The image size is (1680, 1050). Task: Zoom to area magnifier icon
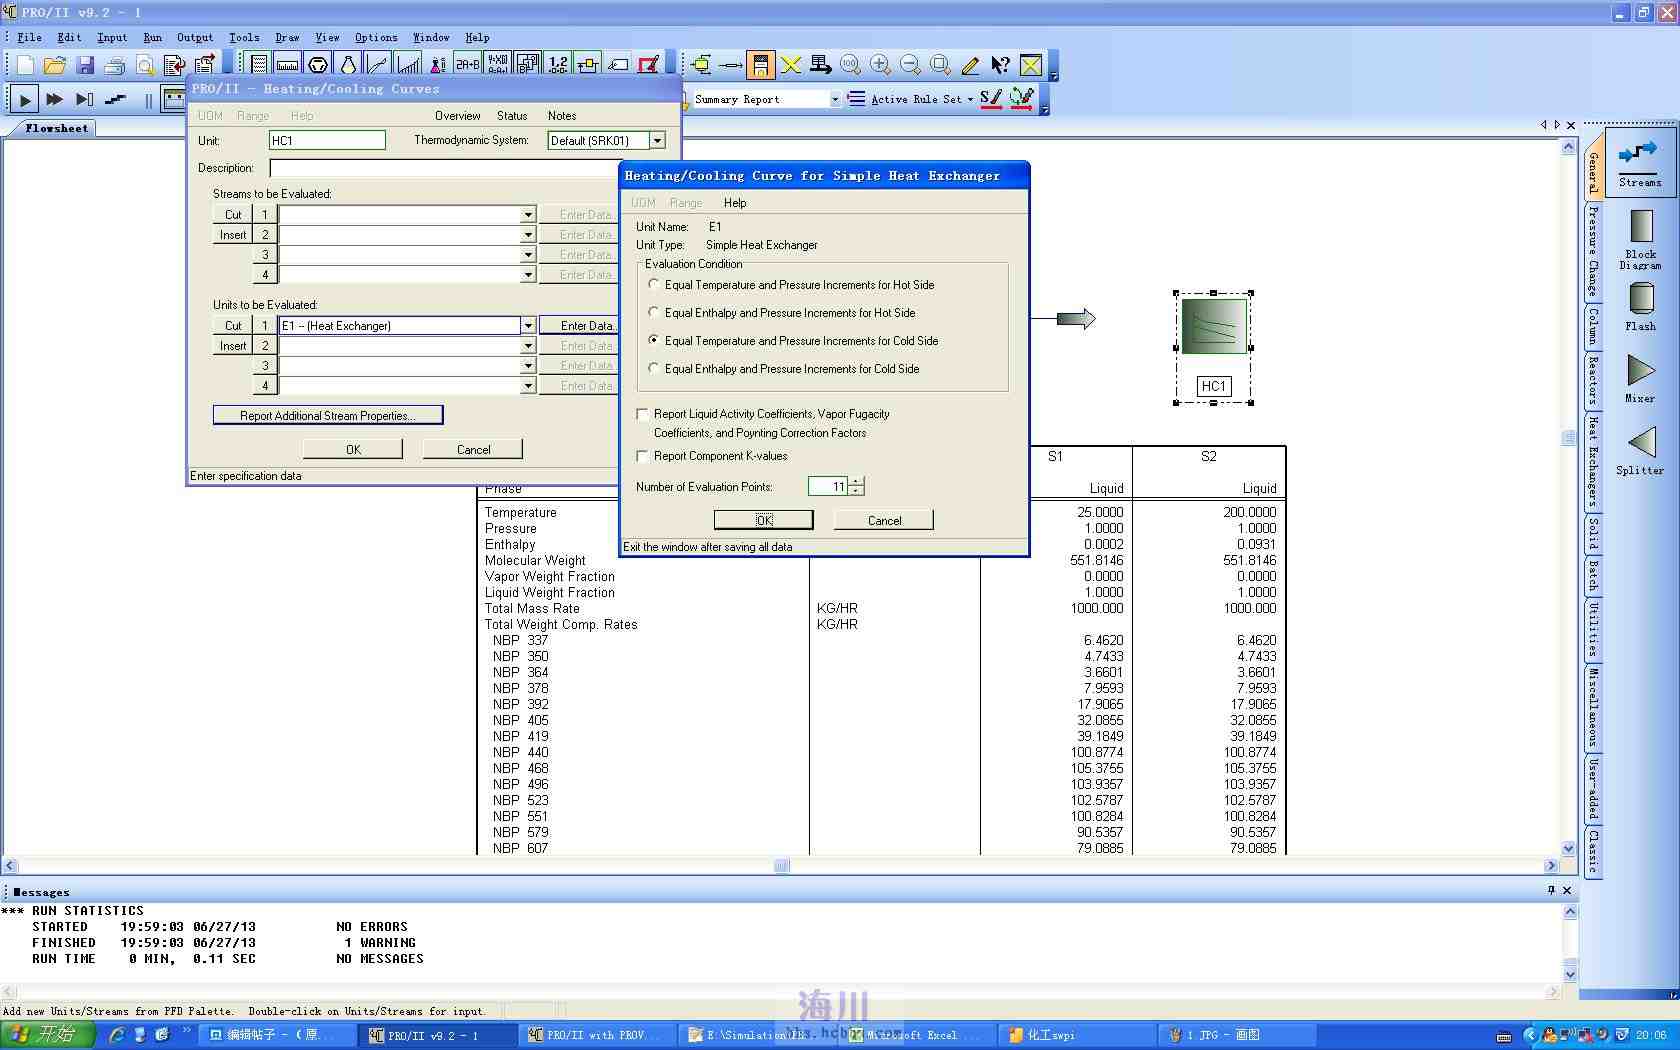(x=940, y=65)
